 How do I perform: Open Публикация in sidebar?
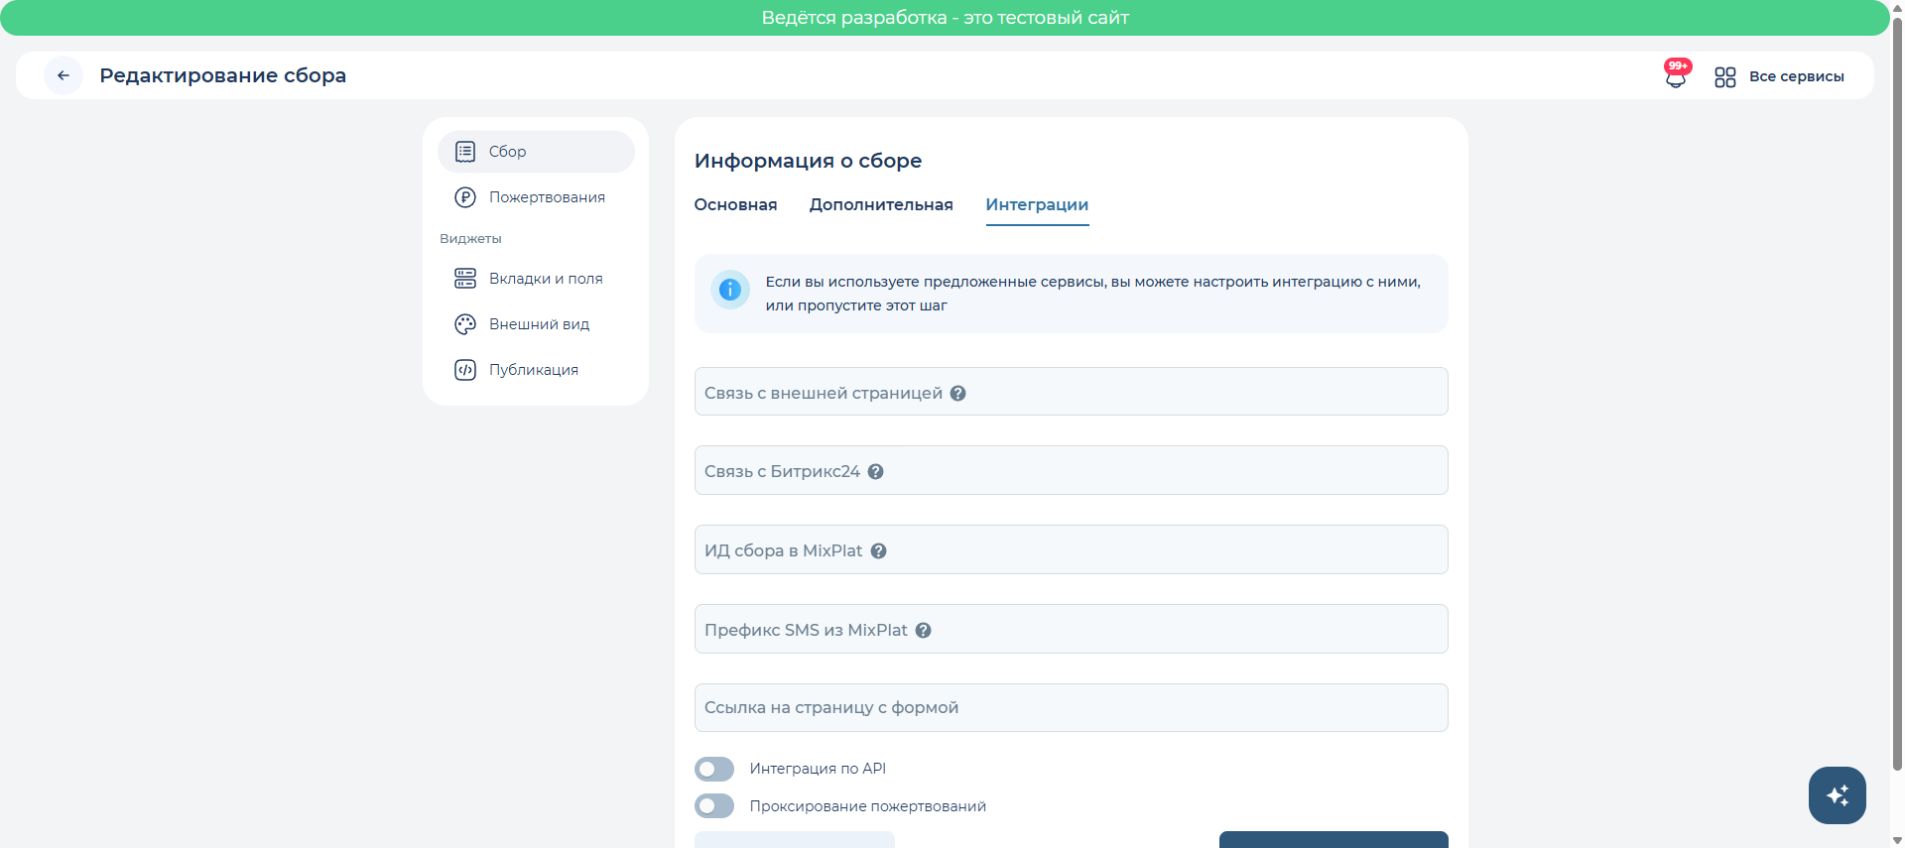(x=536, y=370)
